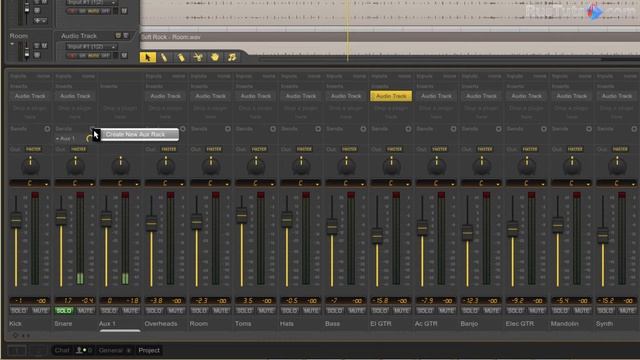
Task: Open Kick channel pan dropdown
Action: point(46,184)
